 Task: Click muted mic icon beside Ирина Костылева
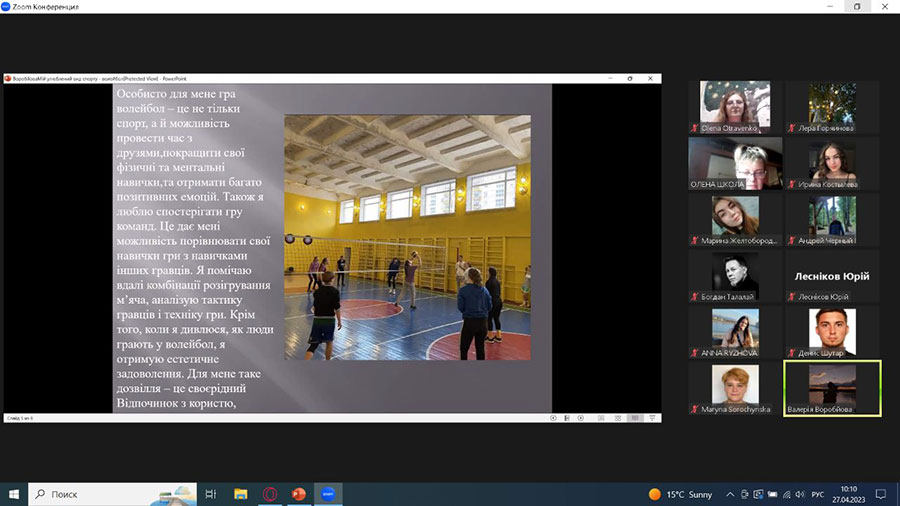[792, 185]
